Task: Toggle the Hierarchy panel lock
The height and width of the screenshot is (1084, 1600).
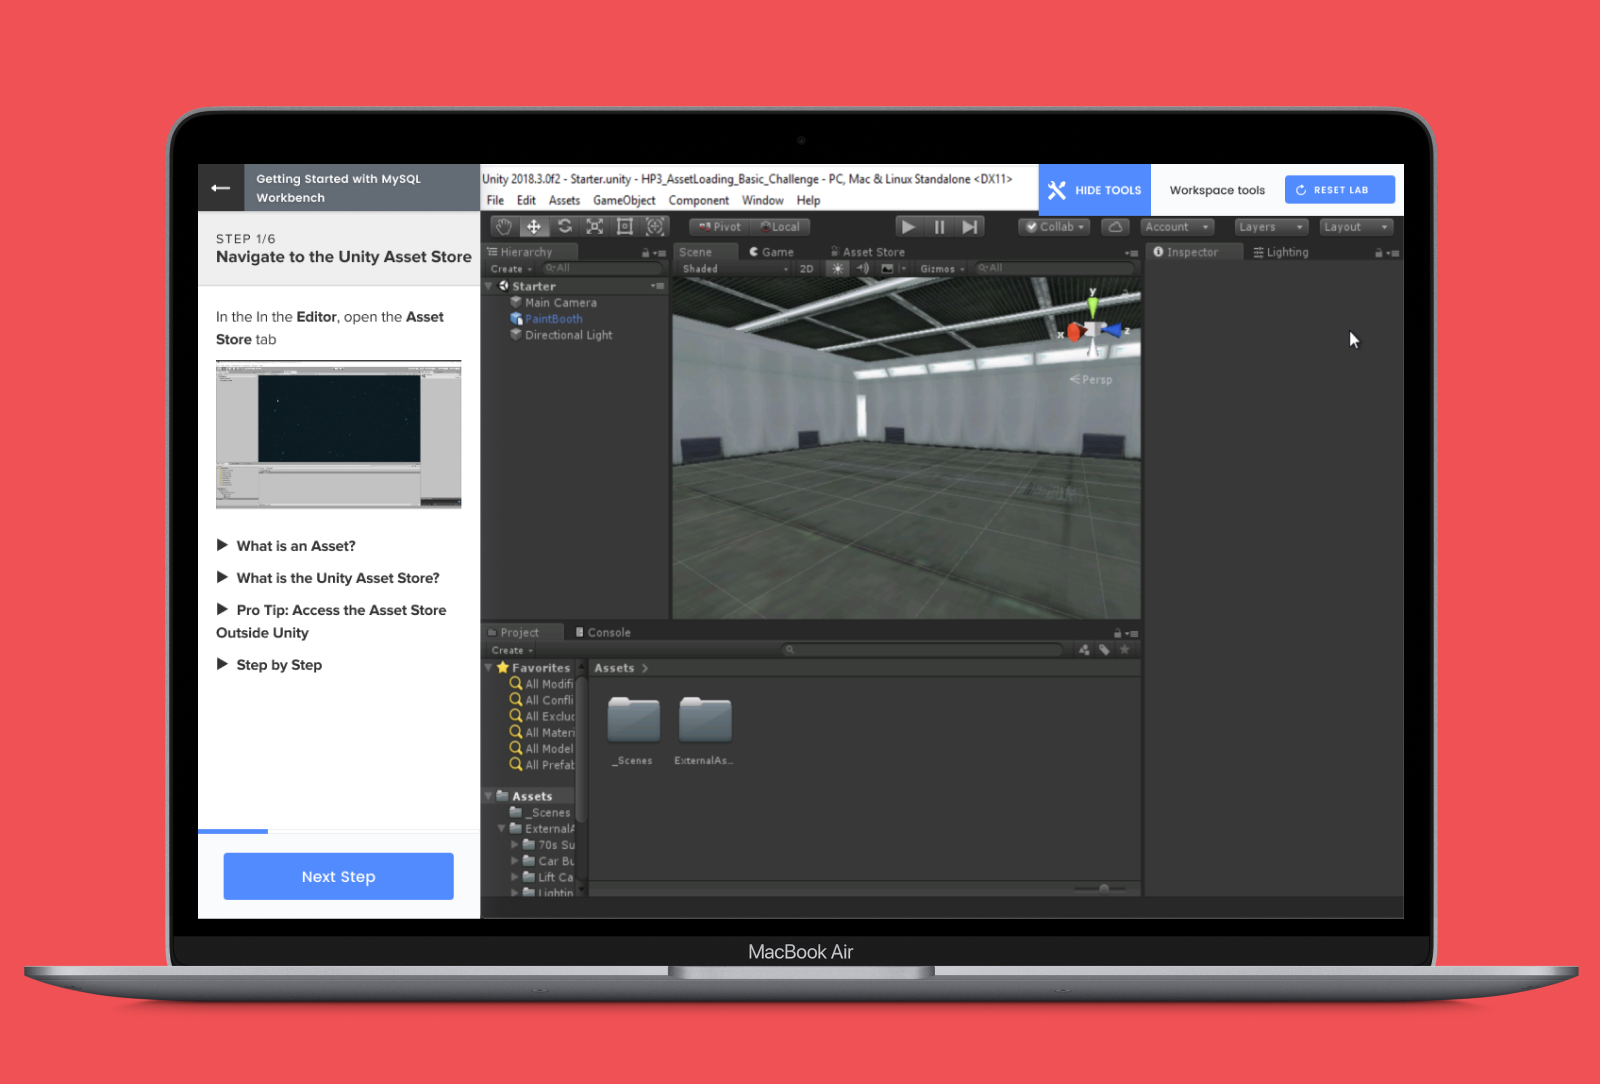Action: (646, 253)
